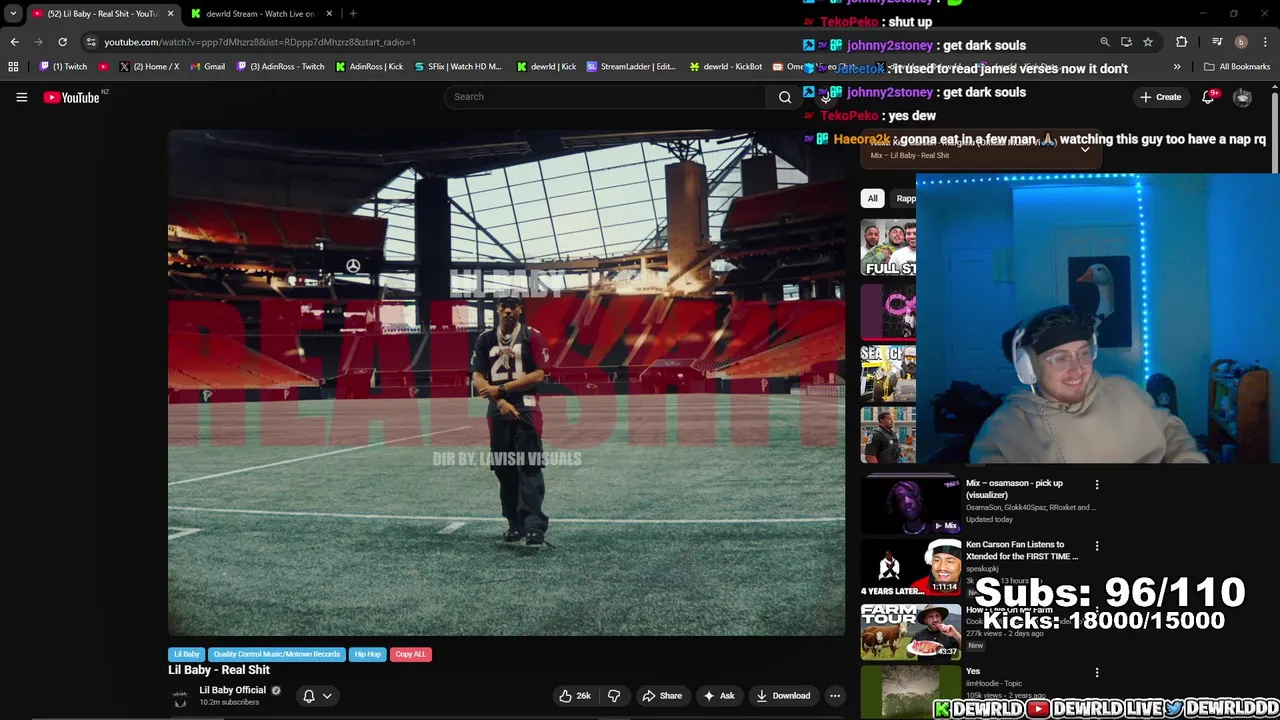Viewport: 1280px width, 720px height.
Task: Go to the YouTube home logo
Action: point(72,97)
